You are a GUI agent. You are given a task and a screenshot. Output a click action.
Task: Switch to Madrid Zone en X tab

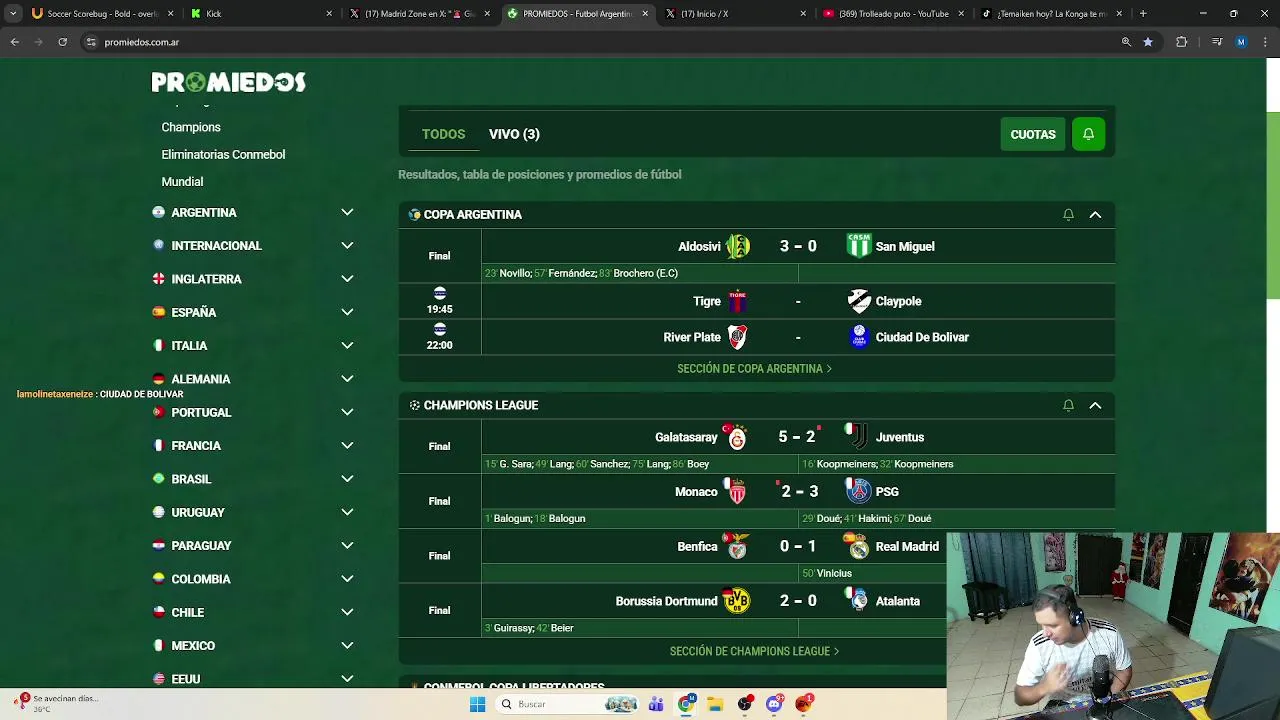tap(419, 14)
